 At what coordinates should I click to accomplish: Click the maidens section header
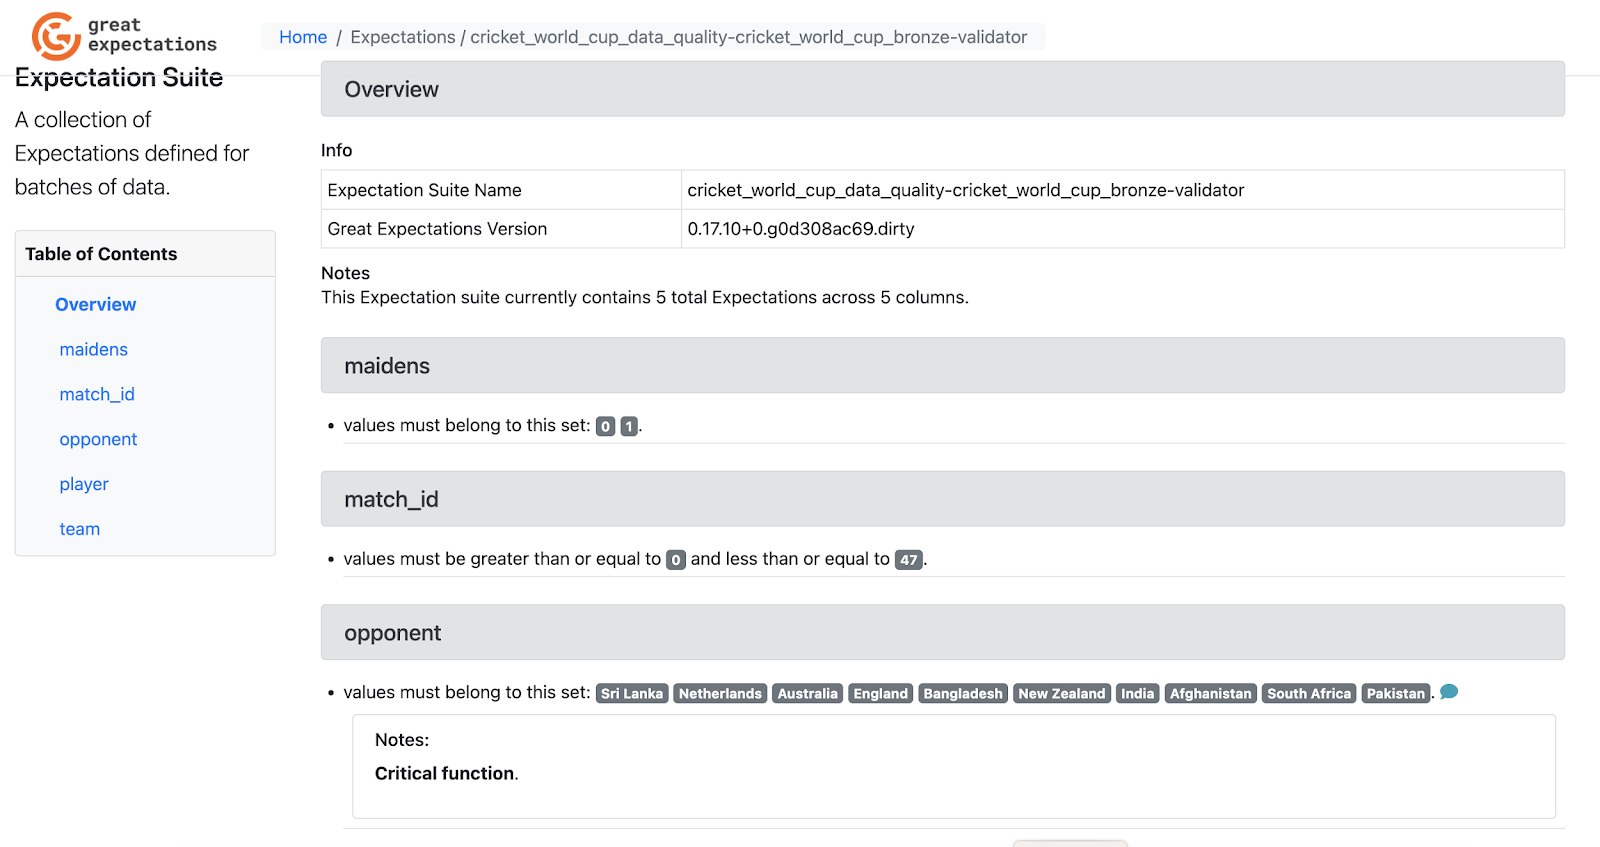coord(942,365)
